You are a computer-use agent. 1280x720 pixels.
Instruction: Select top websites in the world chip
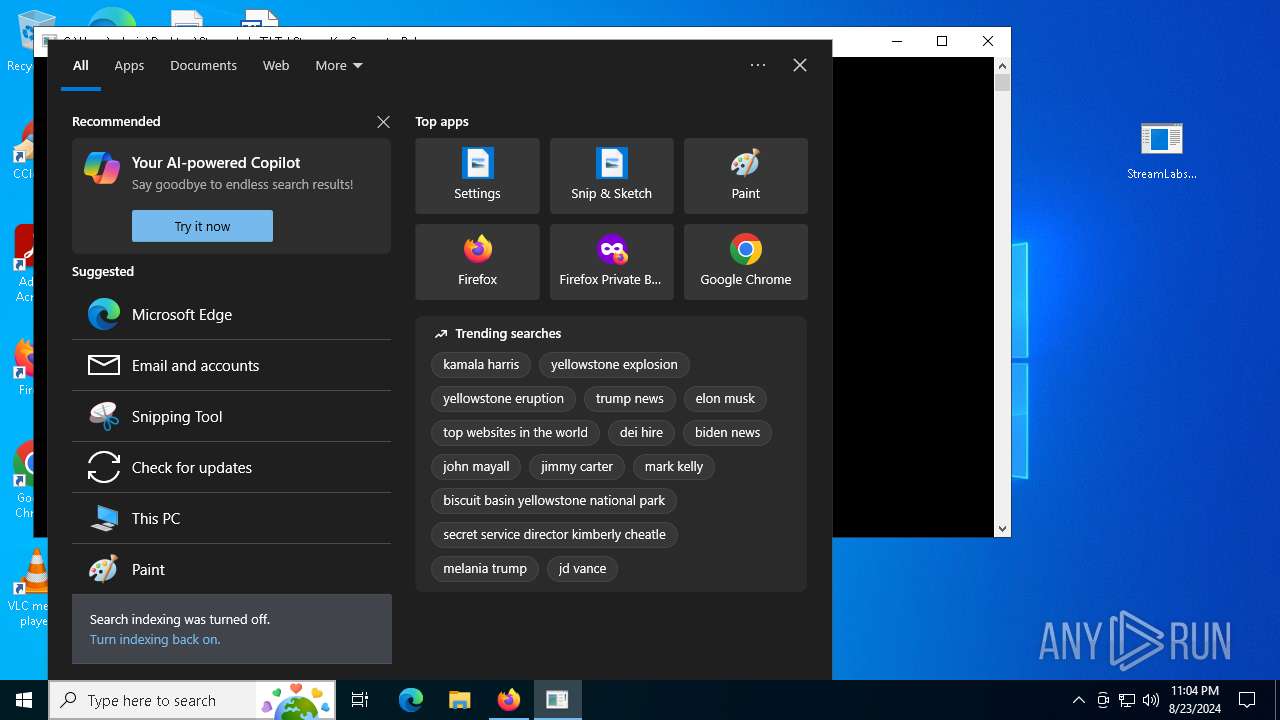515,433
